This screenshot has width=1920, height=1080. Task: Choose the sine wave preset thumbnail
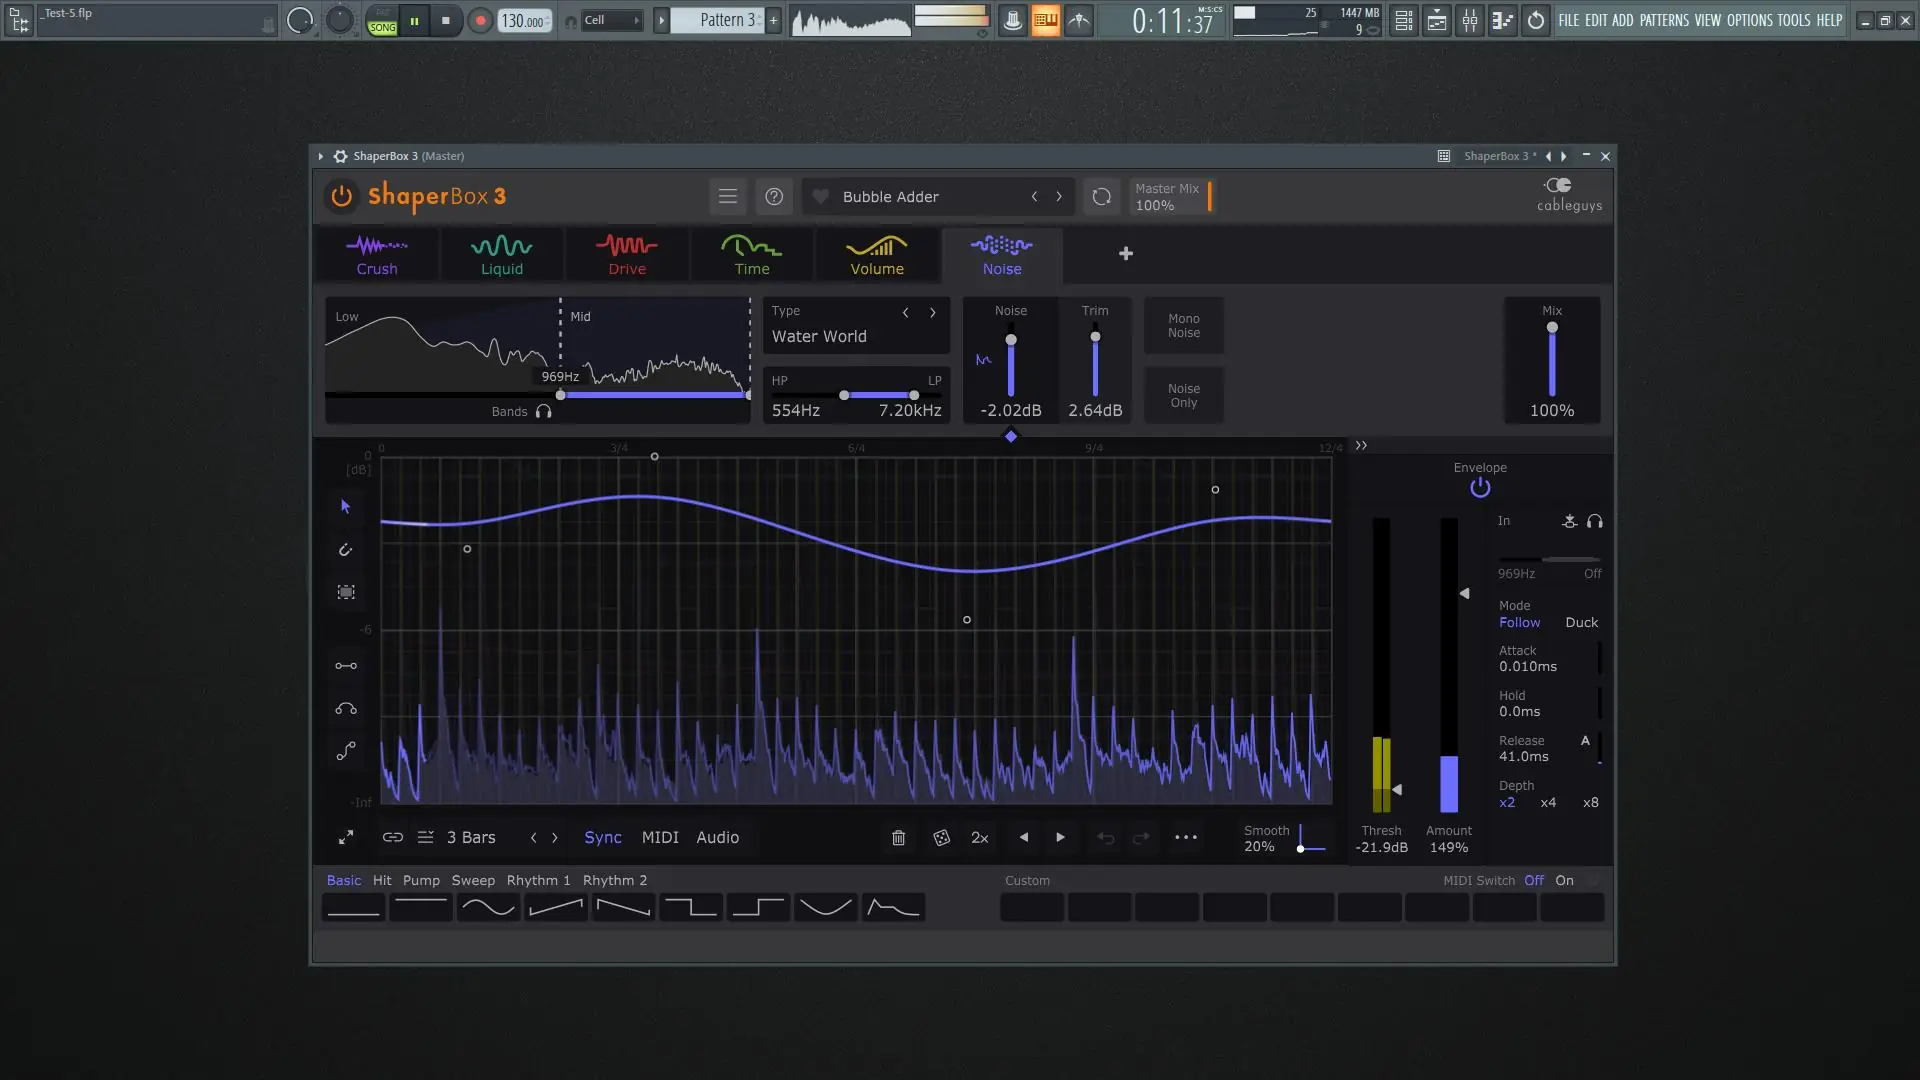pyautogui.click(x=488, y=908)
